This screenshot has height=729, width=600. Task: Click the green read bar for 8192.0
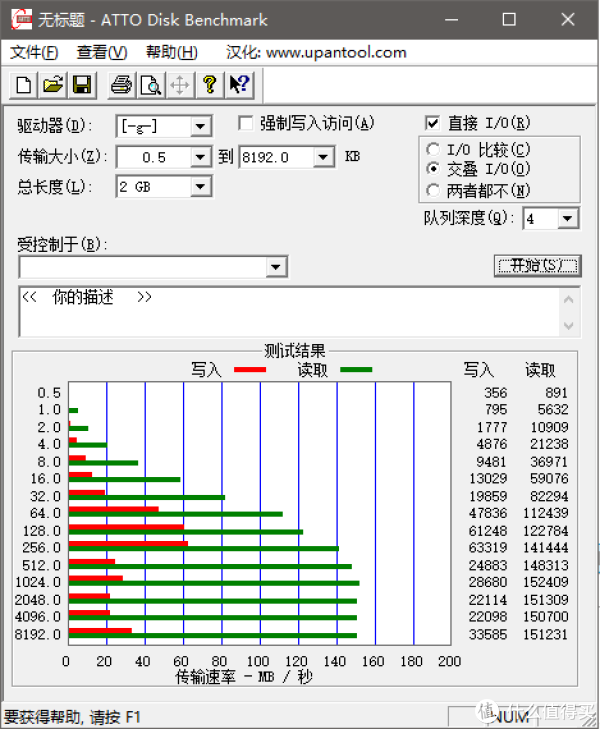[x=213, y=636]
